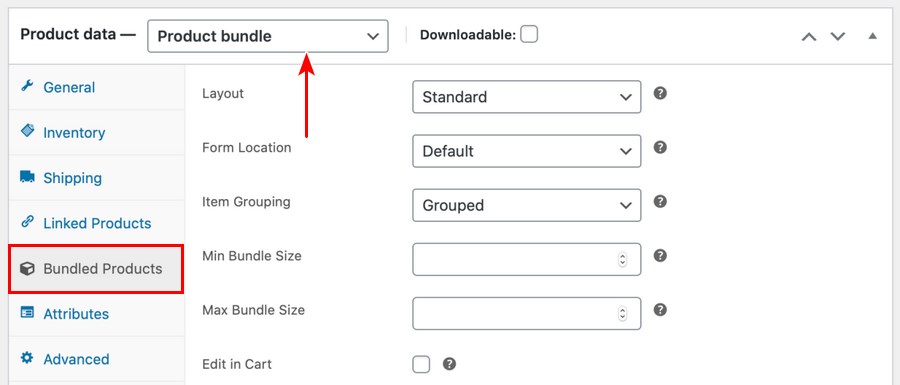Click the Max Bundle Size stepper arrows
The width and height of the screenshot is (900, 385).
coord(622,313)
